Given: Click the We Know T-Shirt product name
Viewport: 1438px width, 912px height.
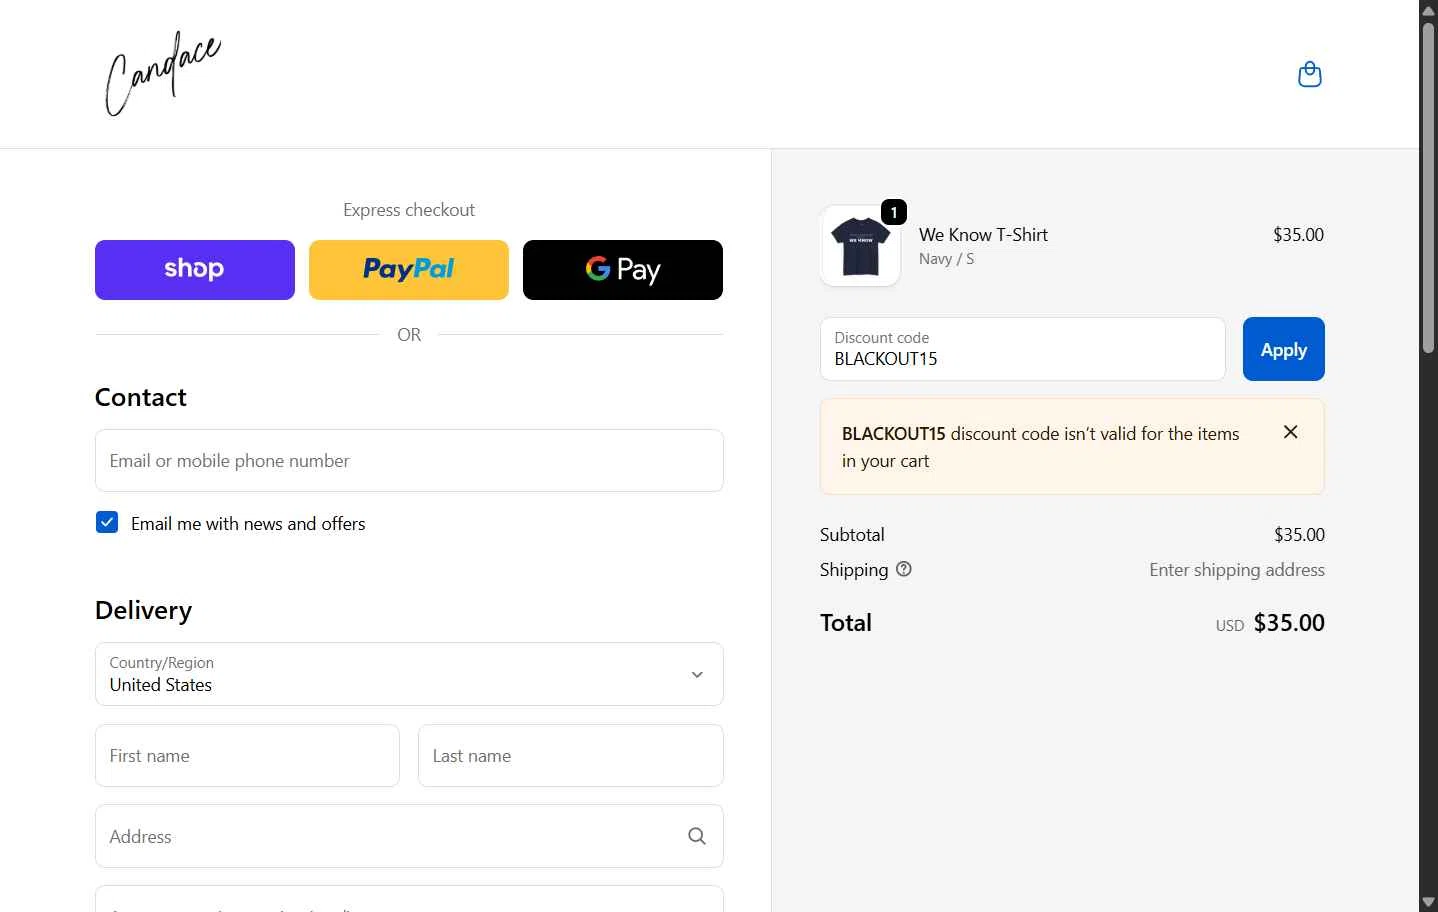Looking at the screenshot, I should (983, 235).
